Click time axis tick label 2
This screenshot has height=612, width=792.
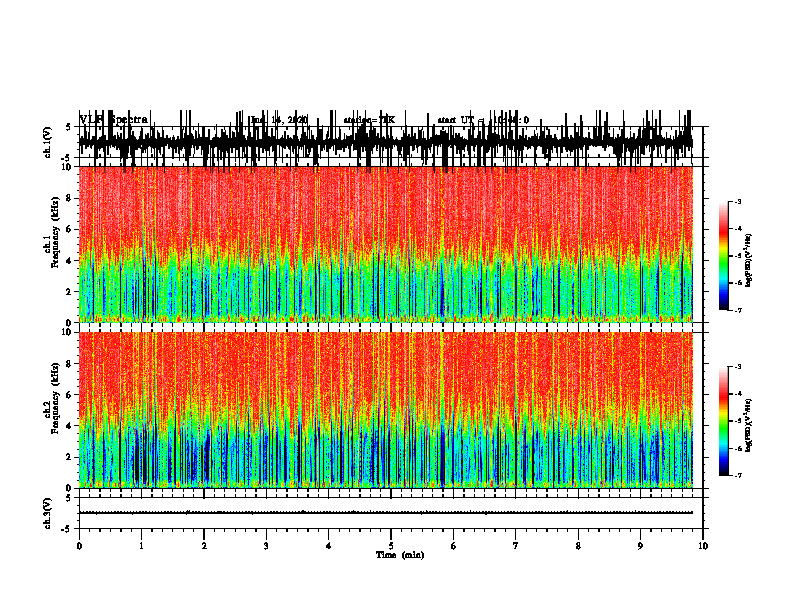(x=204, y=546)
